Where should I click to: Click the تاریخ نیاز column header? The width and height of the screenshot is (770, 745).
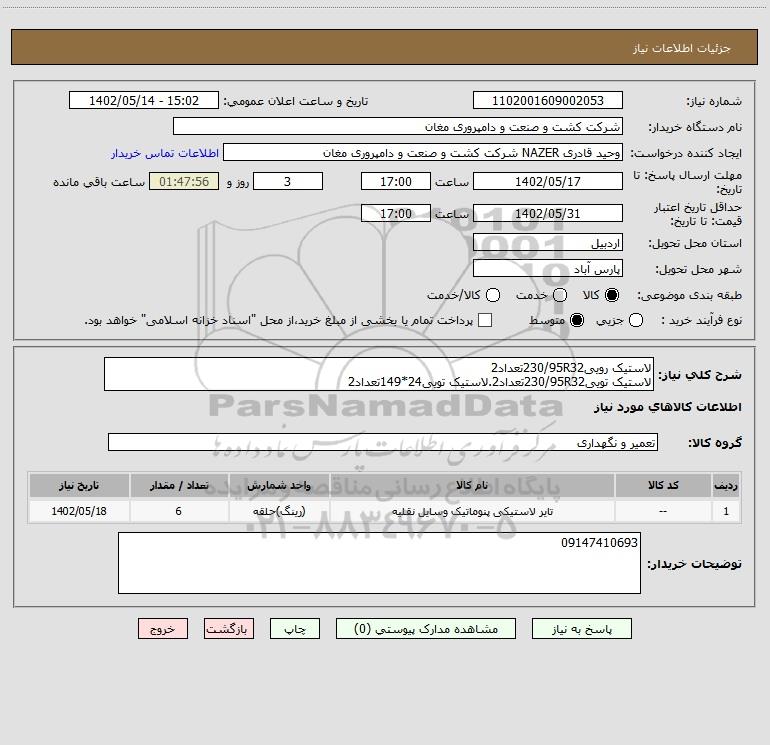(x=79, y=485)
